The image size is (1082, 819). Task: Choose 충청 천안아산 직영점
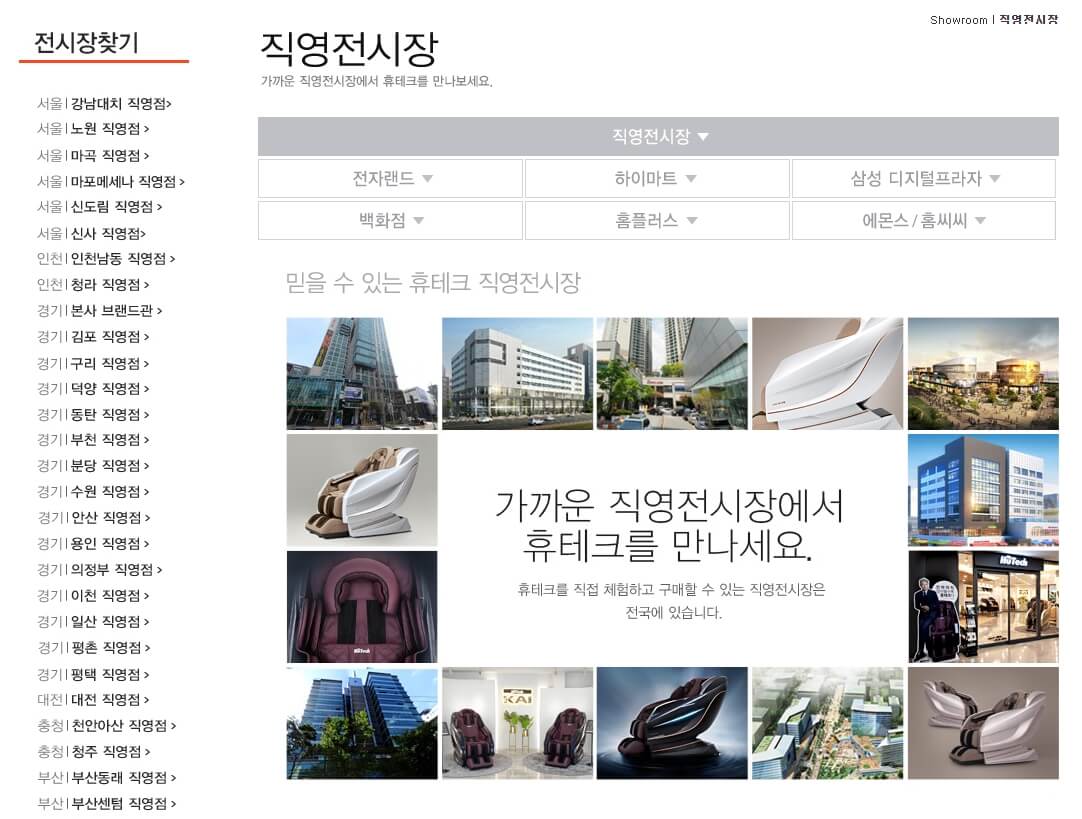[x=107, y=726]
